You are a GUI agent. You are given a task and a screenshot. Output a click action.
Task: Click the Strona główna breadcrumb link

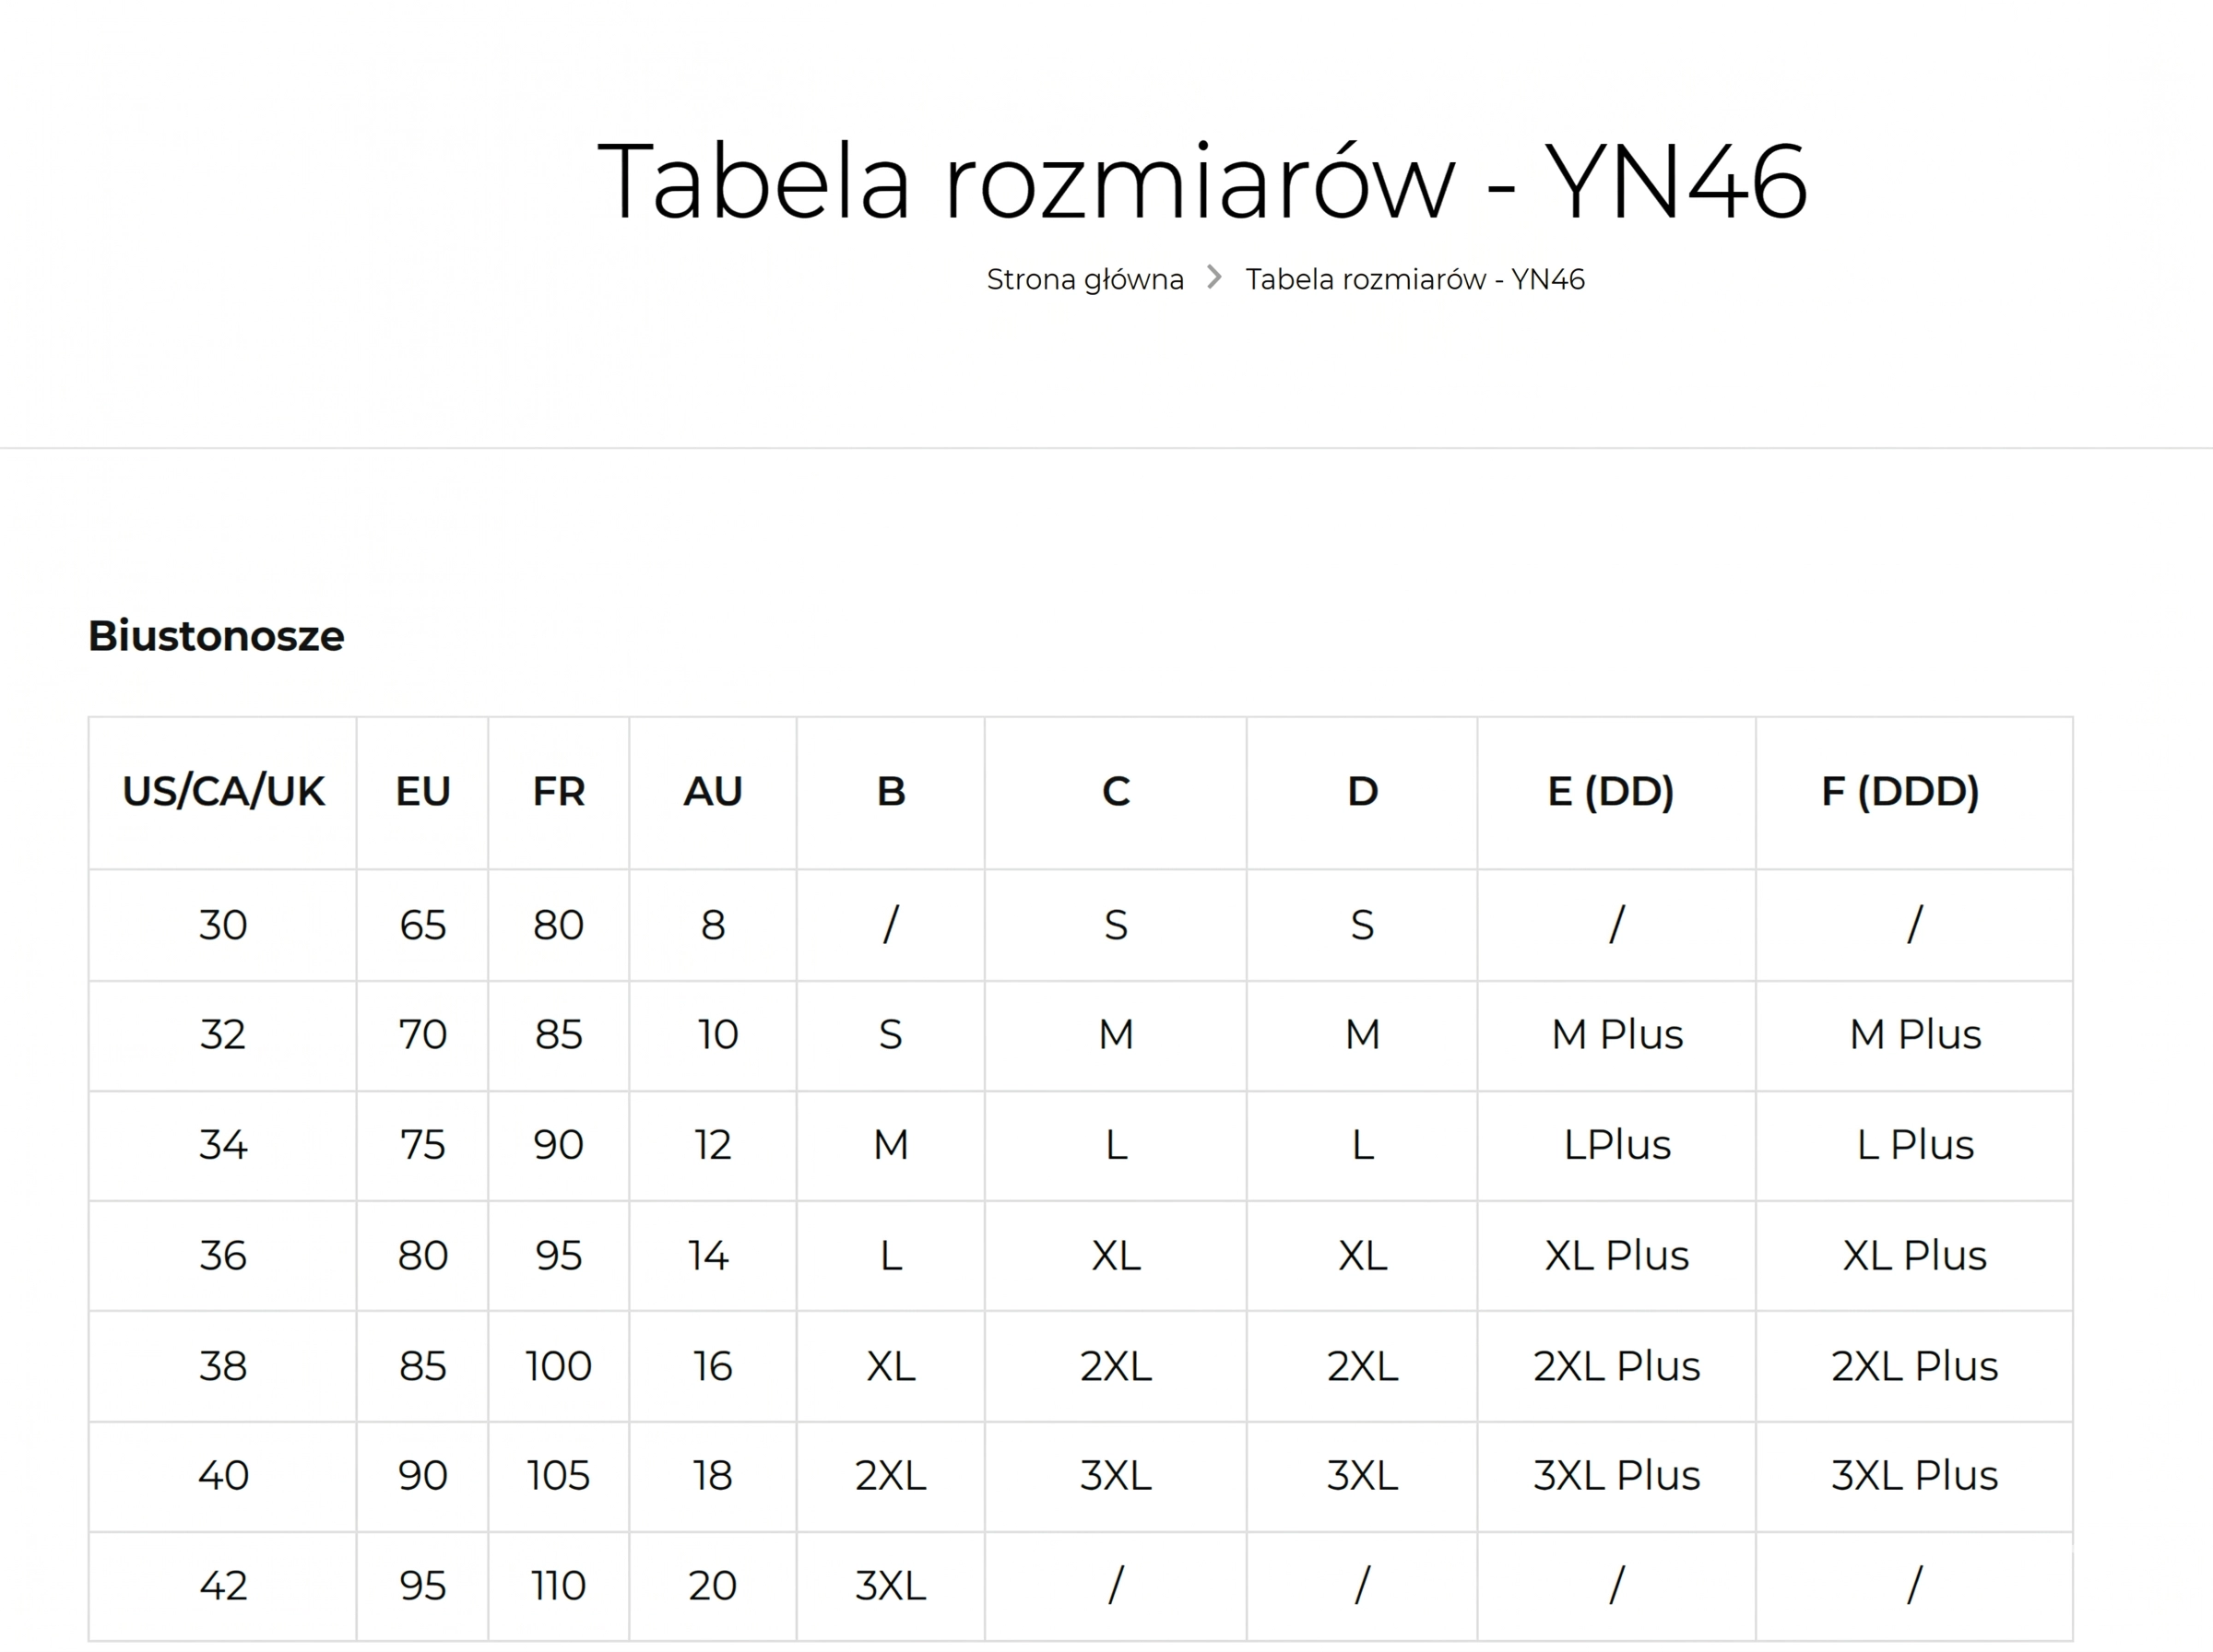tap(1084, 279)
